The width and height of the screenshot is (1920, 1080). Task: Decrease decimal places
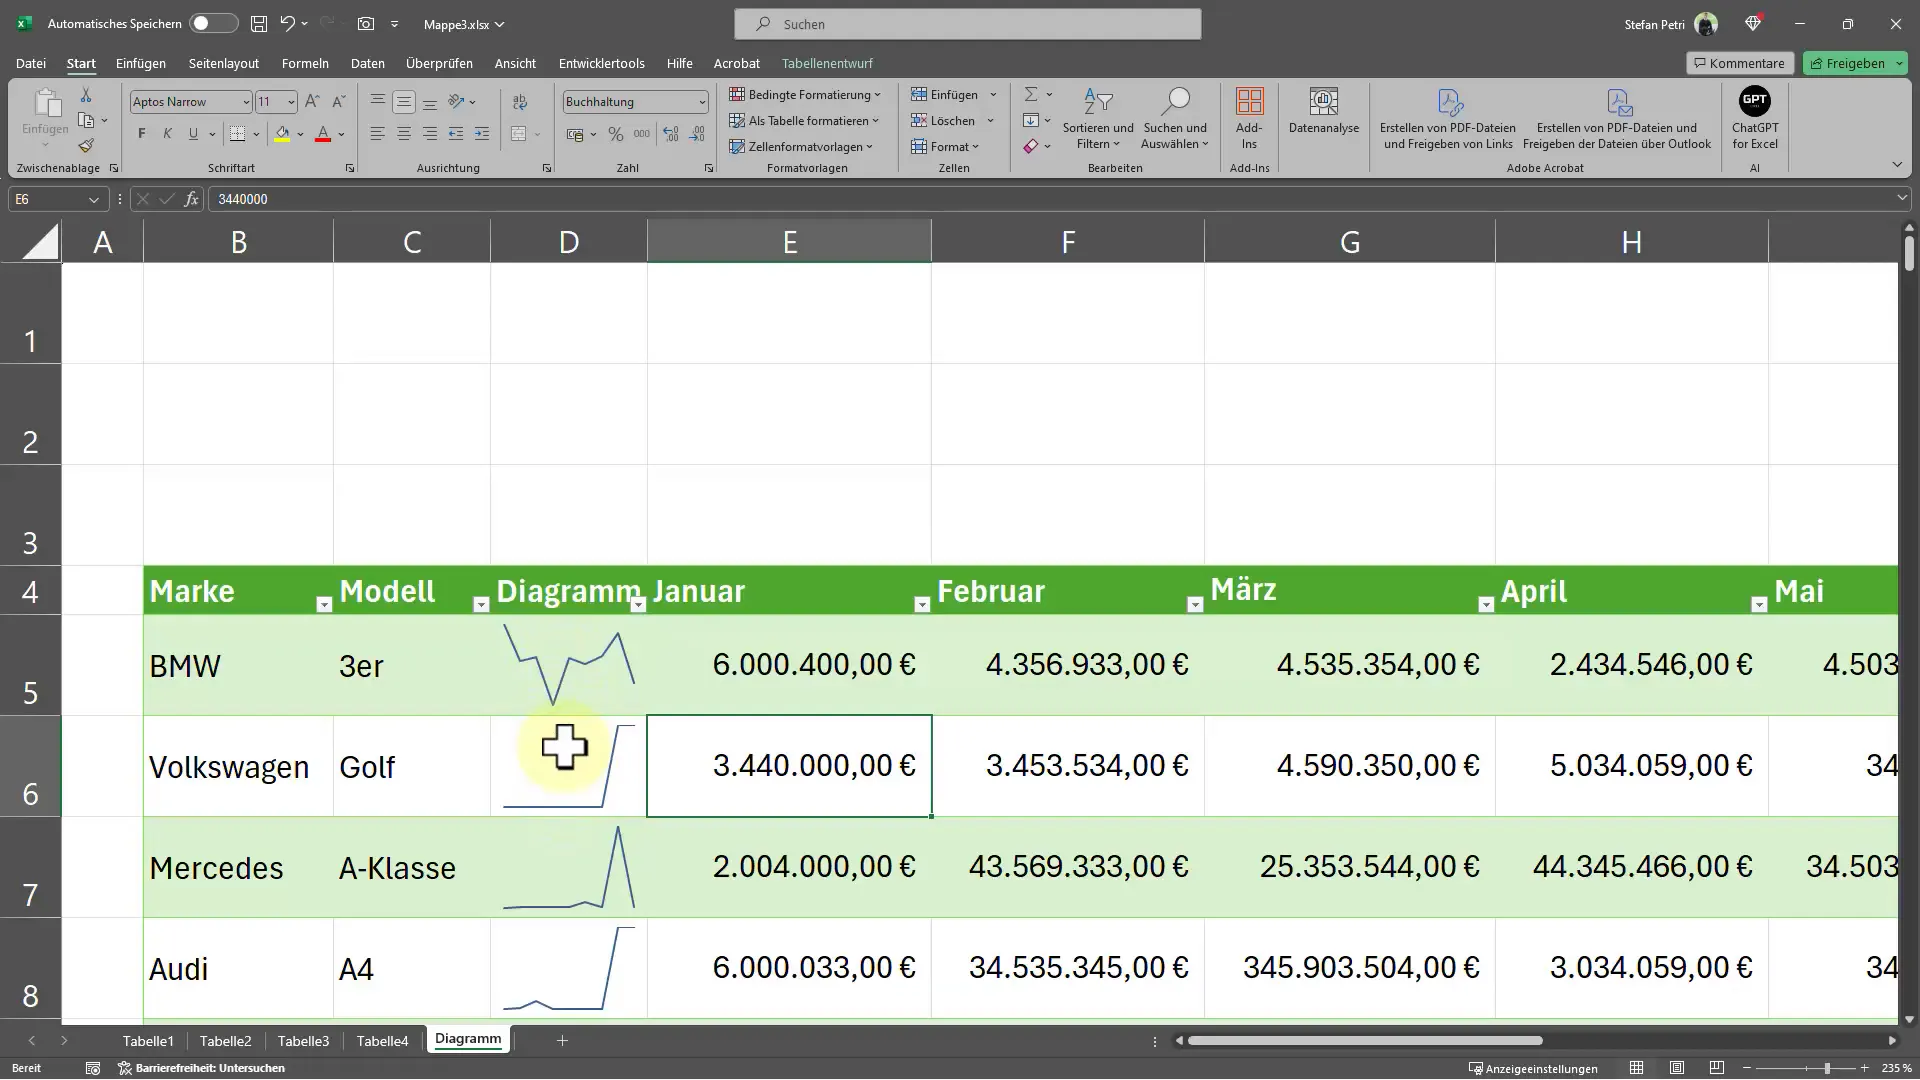click(697, 134)
